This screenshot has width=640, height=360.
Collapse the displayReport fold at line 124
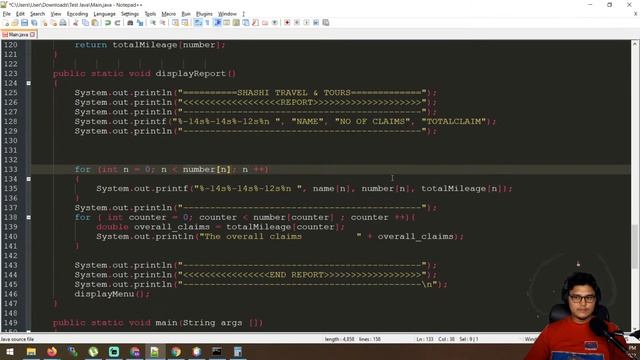(x=29, y=83)
